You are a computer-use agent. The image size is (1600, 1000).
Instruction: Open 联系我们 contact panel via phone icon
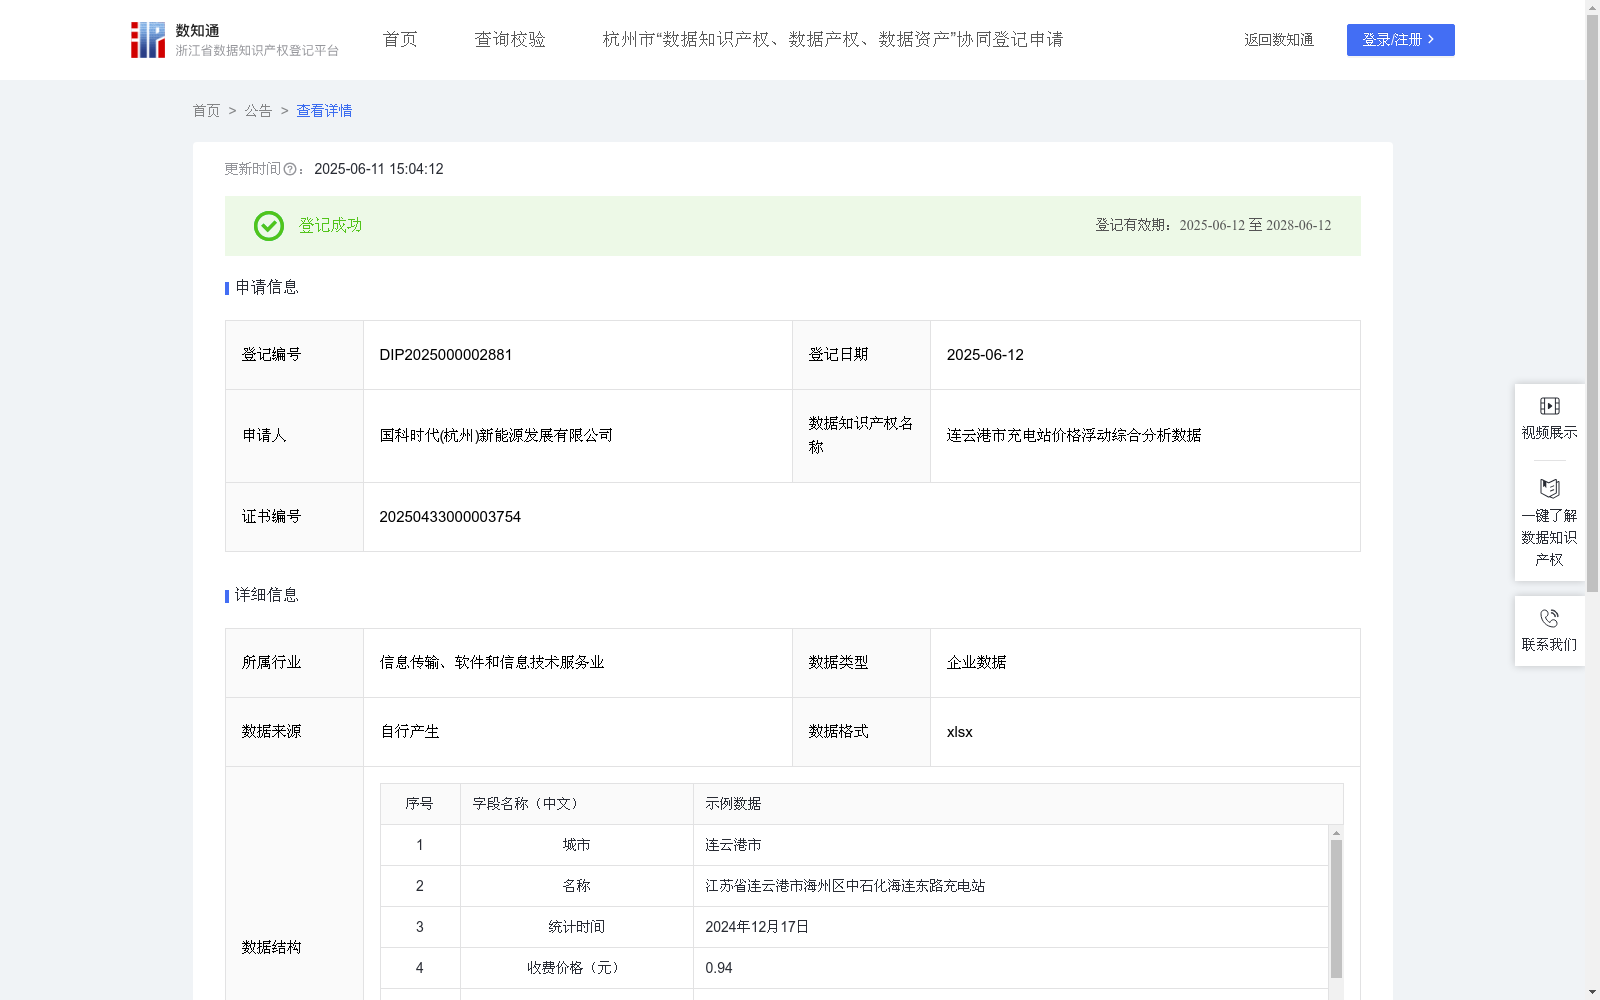pos(1549,618)
